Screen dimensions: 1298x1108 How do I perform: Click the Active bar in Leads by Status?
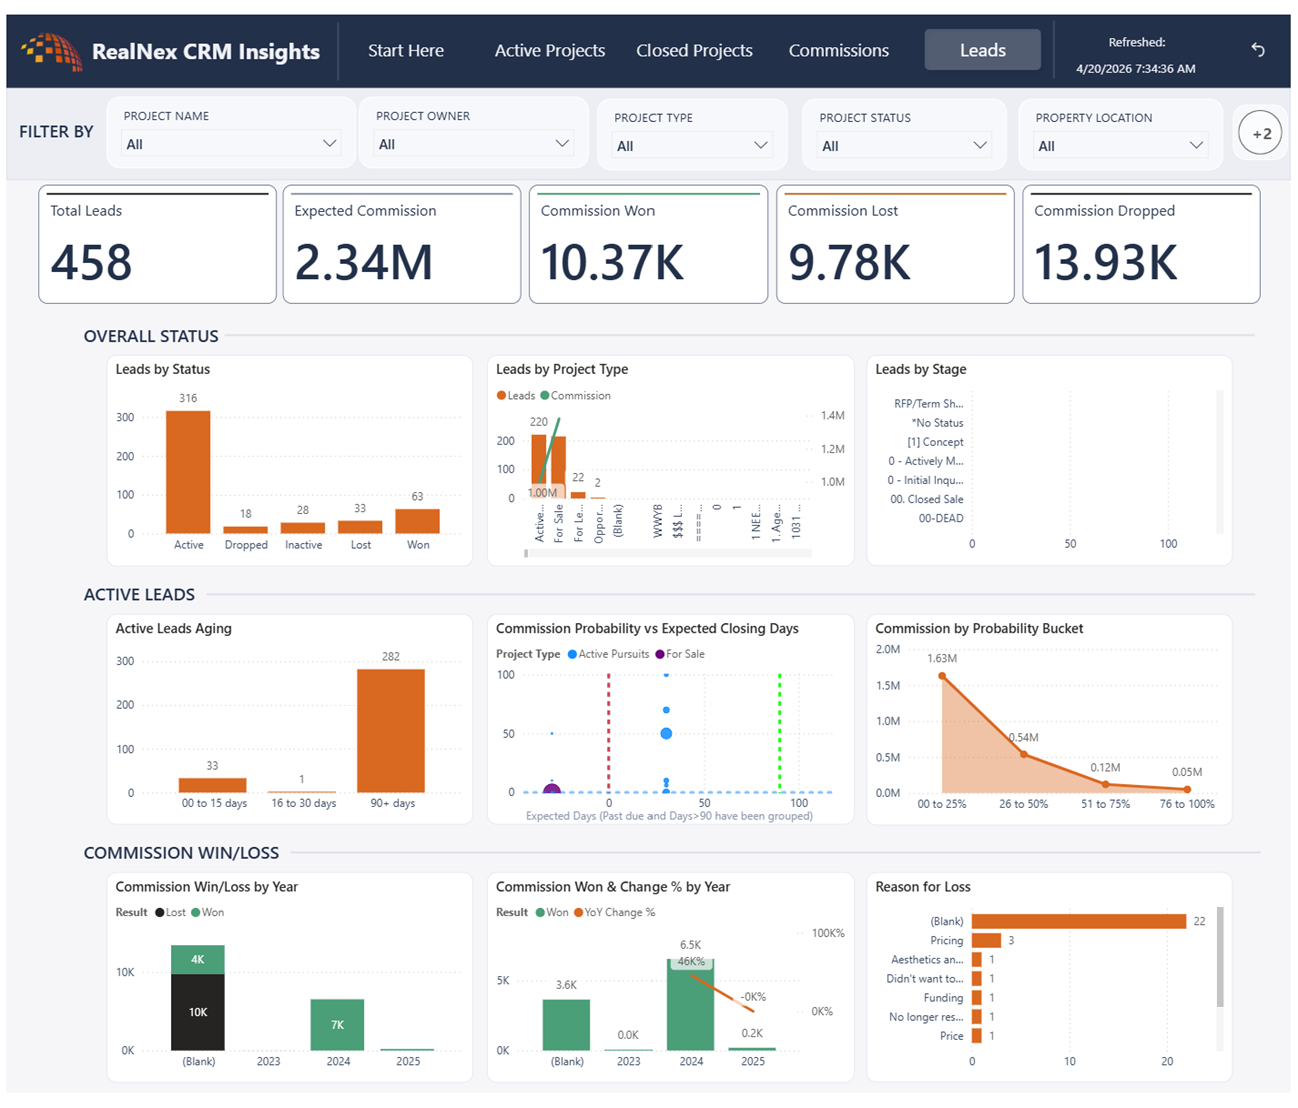point(188,472)
